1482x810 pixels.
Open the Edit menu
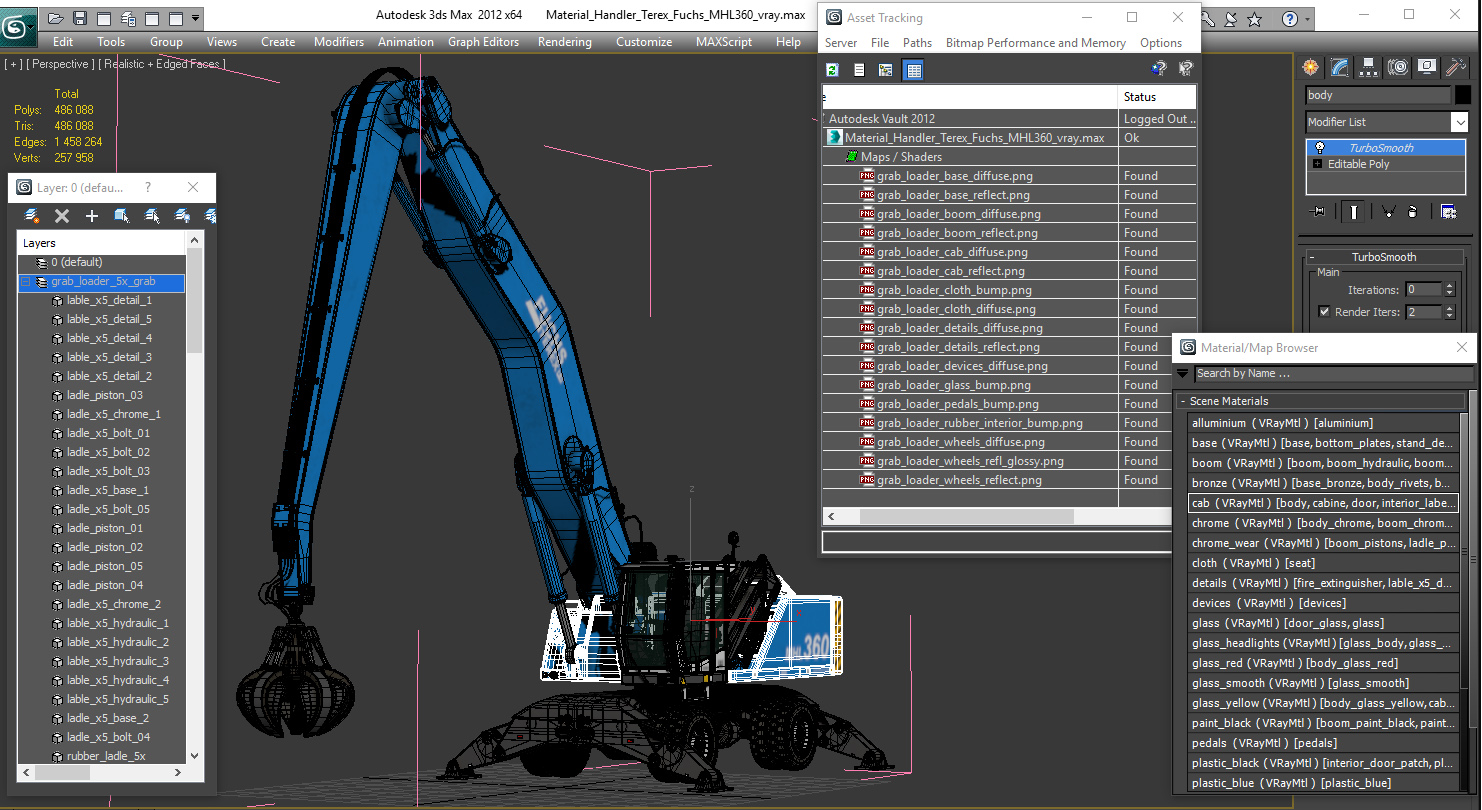63,42
